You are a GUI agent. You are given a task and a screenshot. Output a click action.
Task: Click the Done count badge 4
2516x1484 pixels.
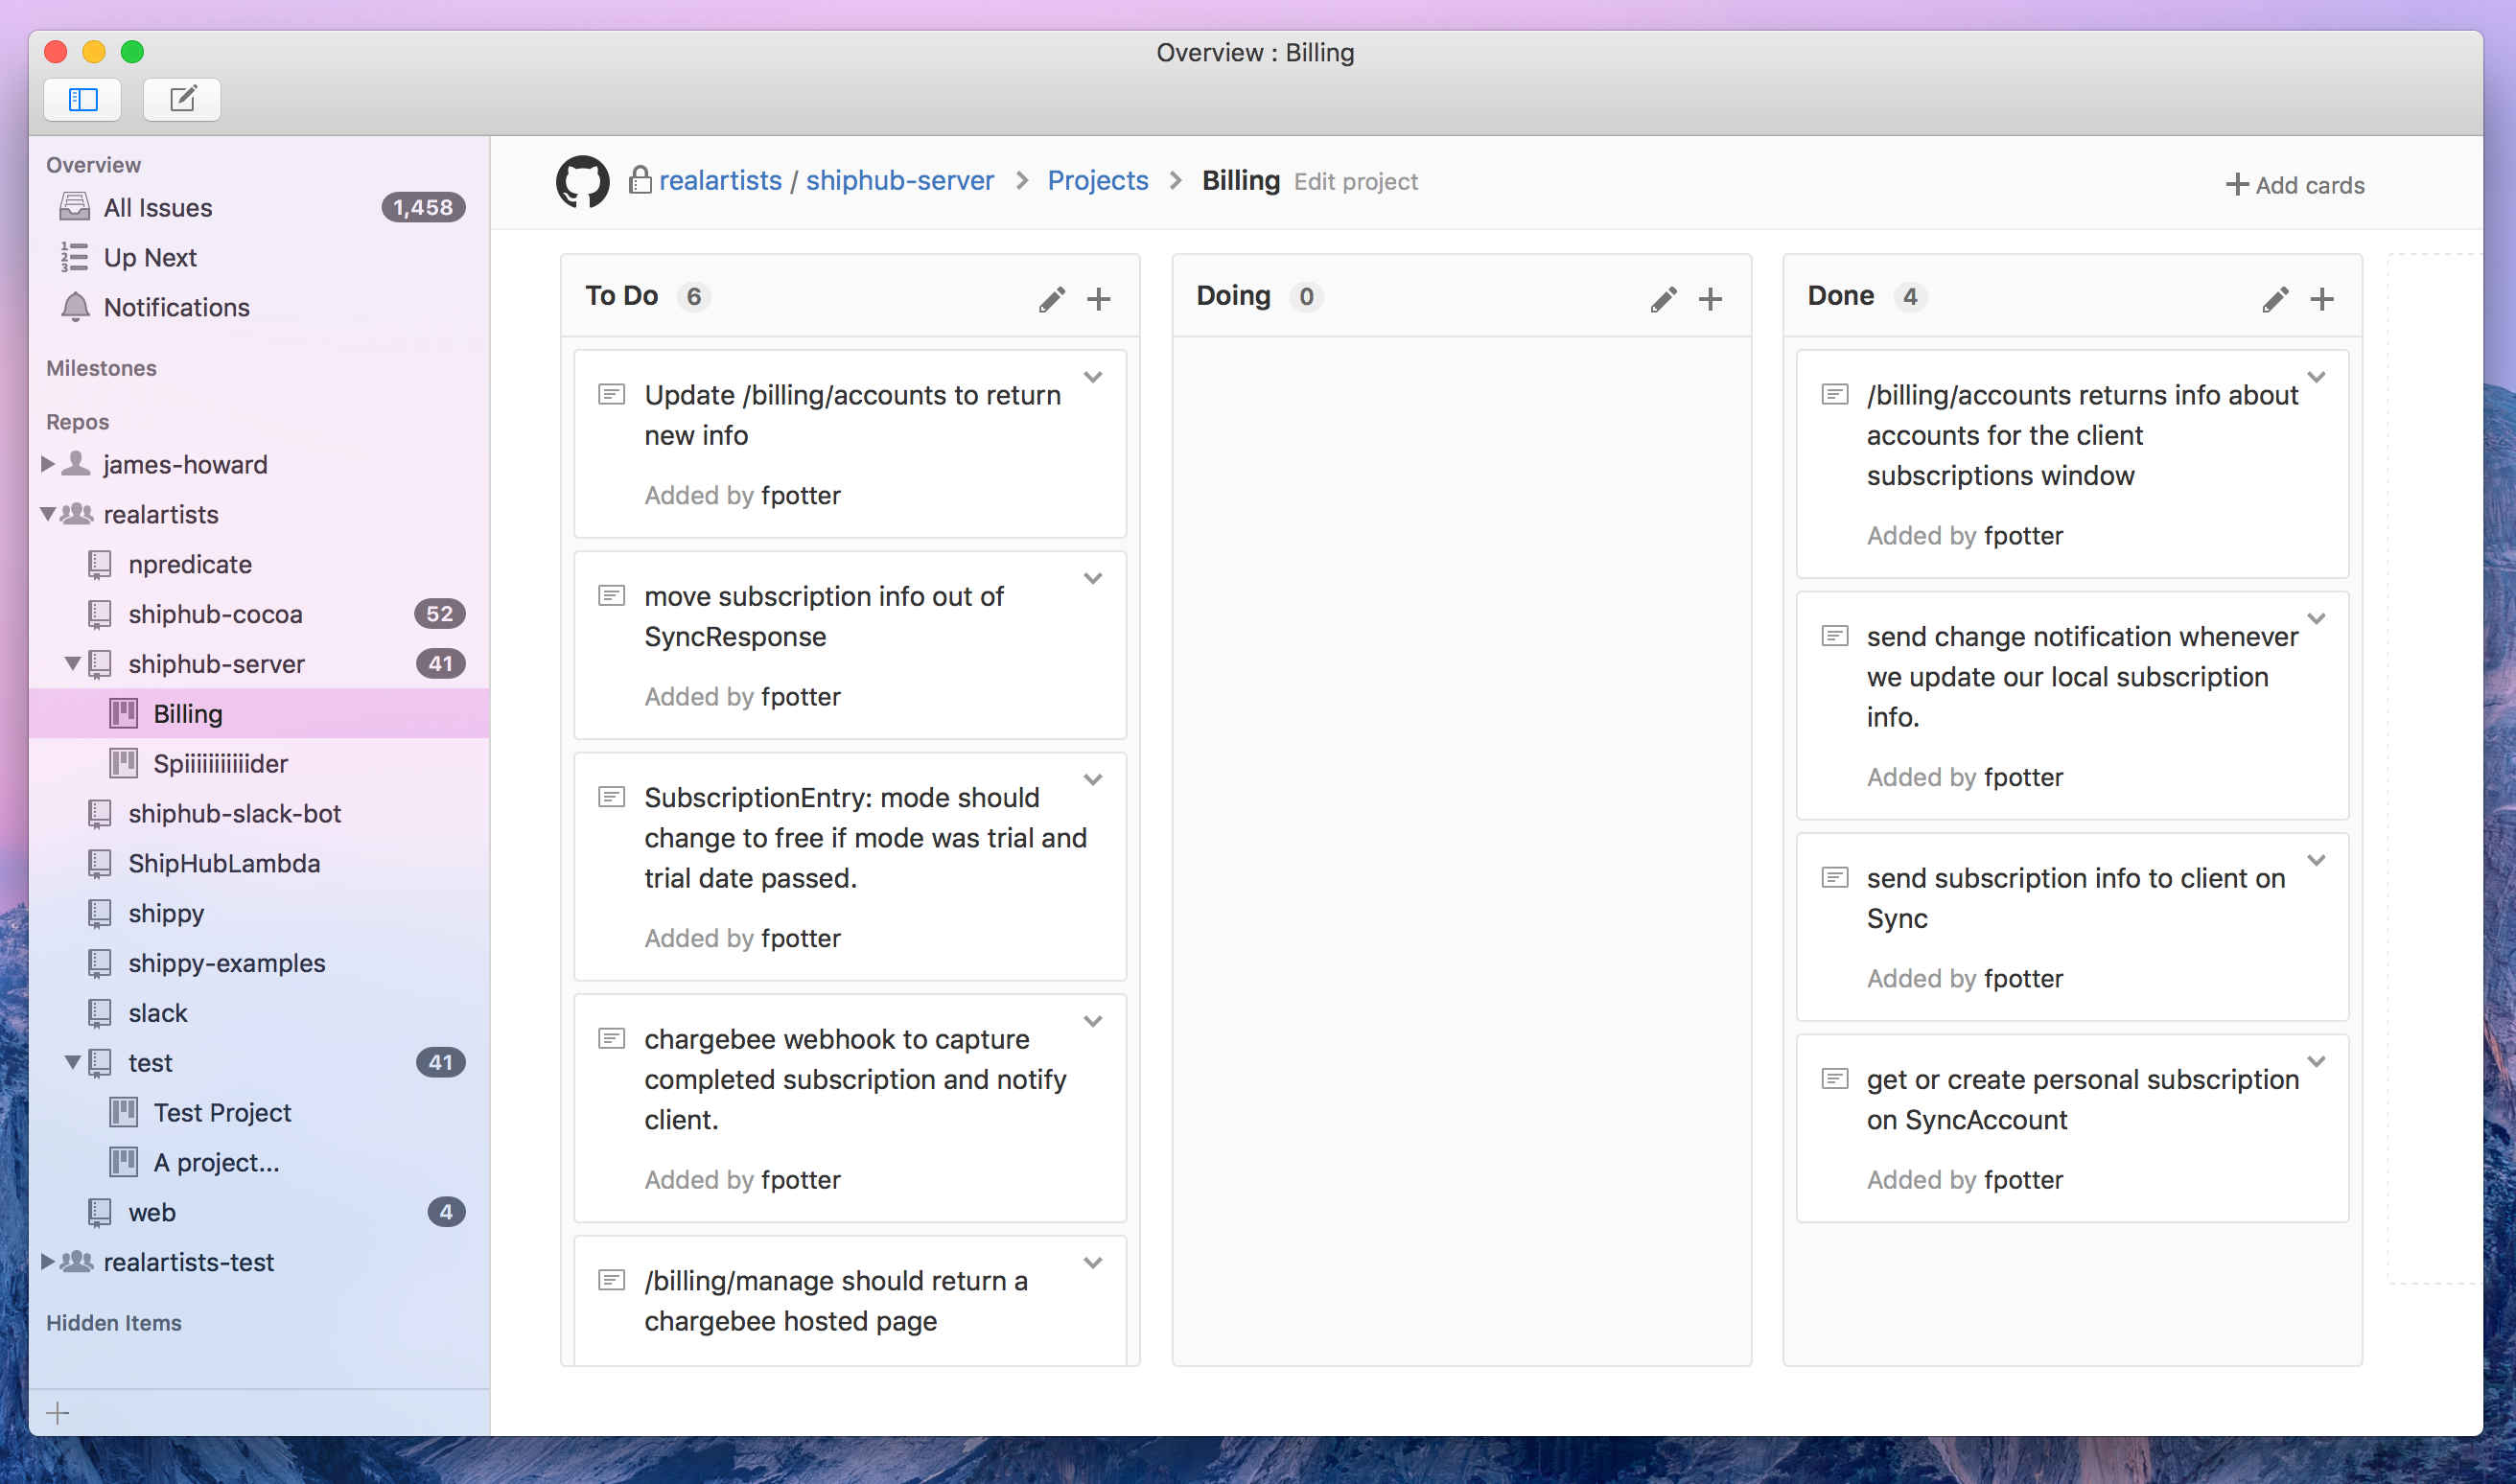1910,297
